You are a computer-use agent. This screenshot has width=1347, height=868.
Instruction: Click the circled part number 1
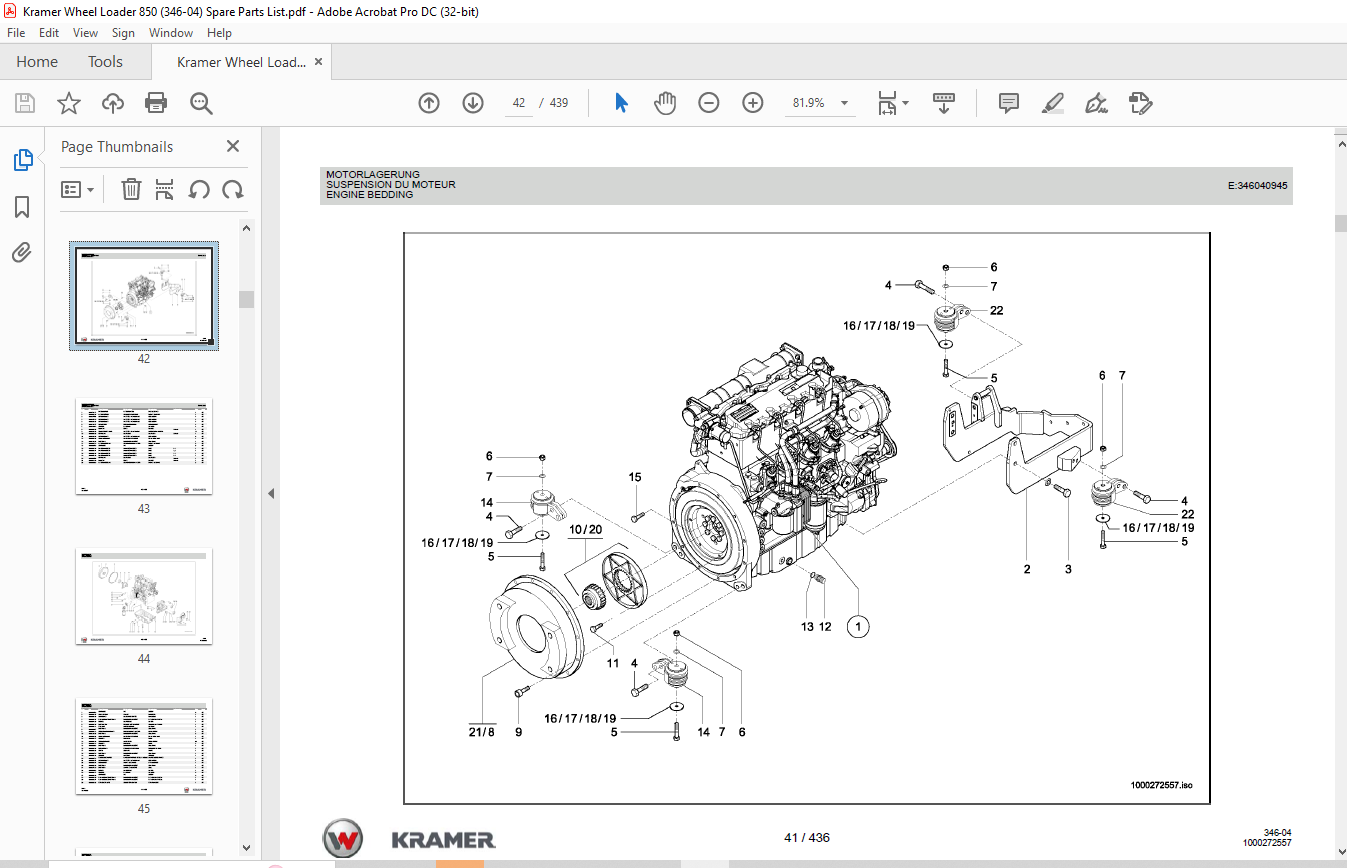pos(857,627)
